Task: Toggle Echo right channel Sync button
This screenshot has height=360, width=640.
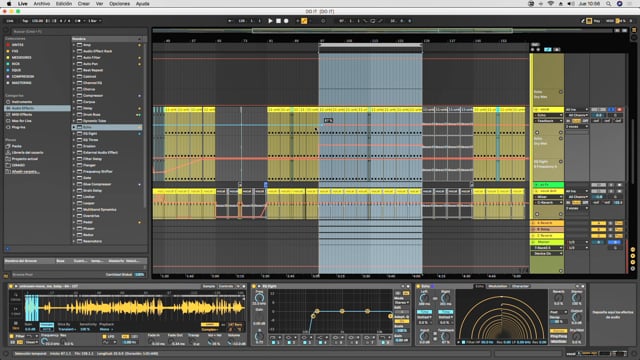Action: (x=445, y=312)
